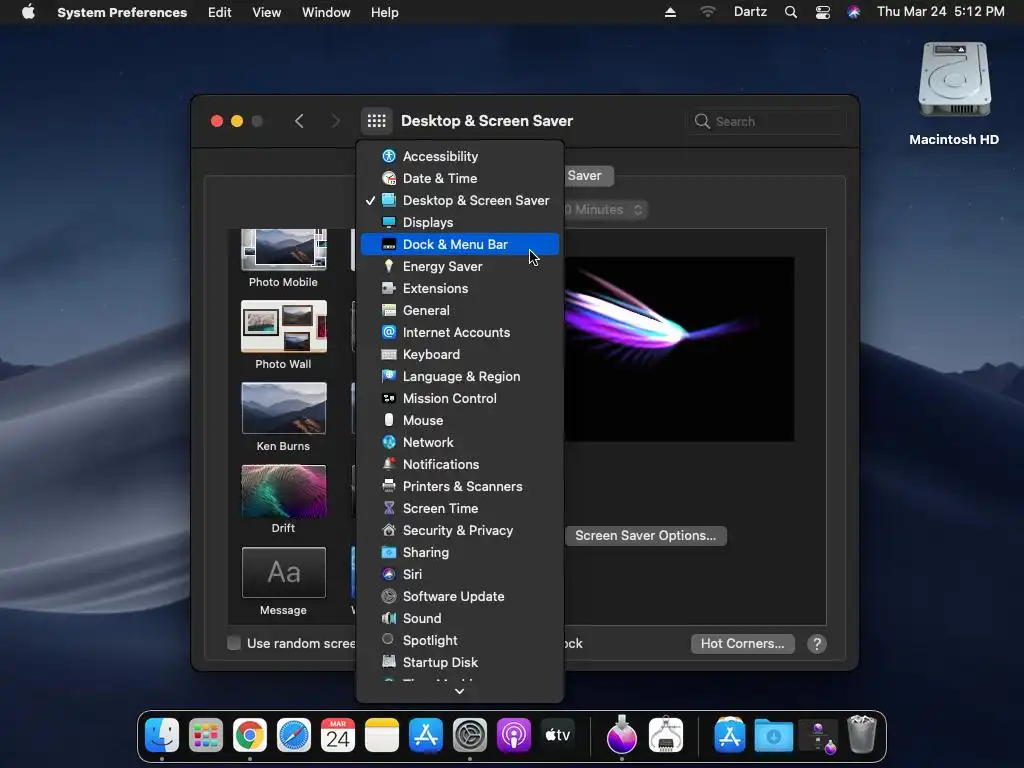Viewport: 1024px width, 768px height.
Task: Toggle Use random screen saver checkbox
Action: 234,643
